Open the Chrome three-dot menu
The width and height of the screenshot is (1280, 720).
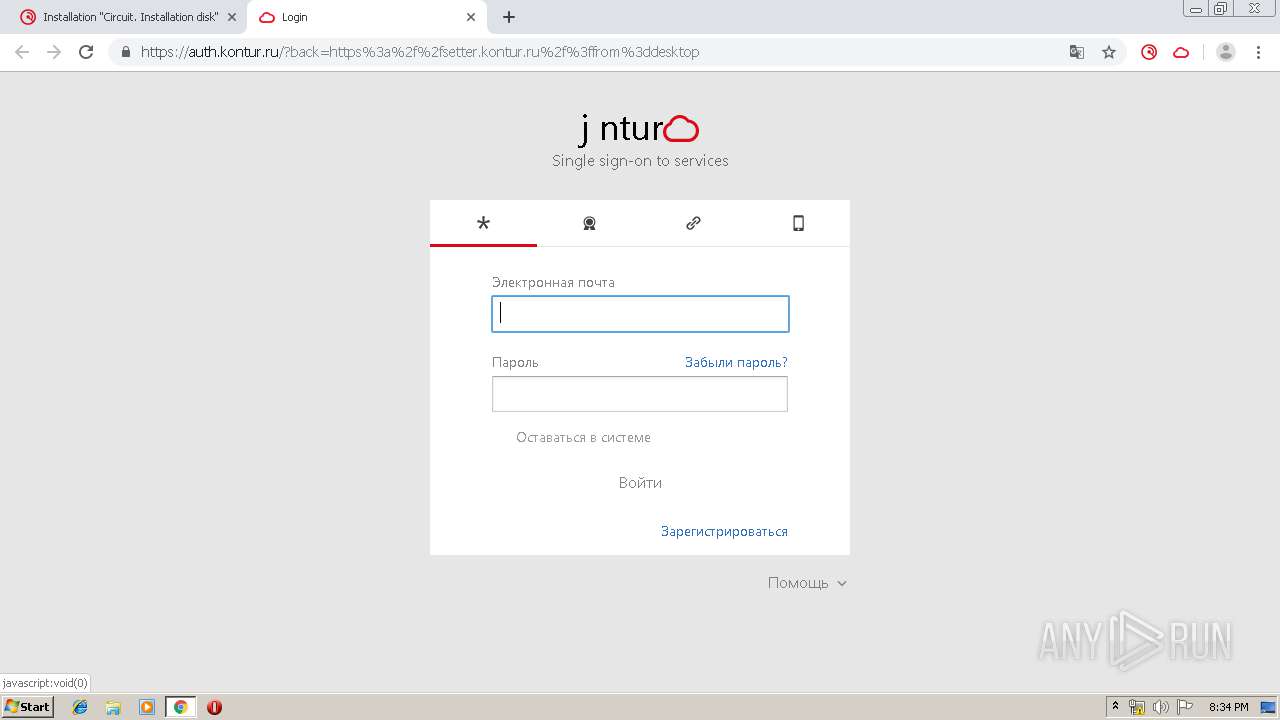[x=1259, y=52]
